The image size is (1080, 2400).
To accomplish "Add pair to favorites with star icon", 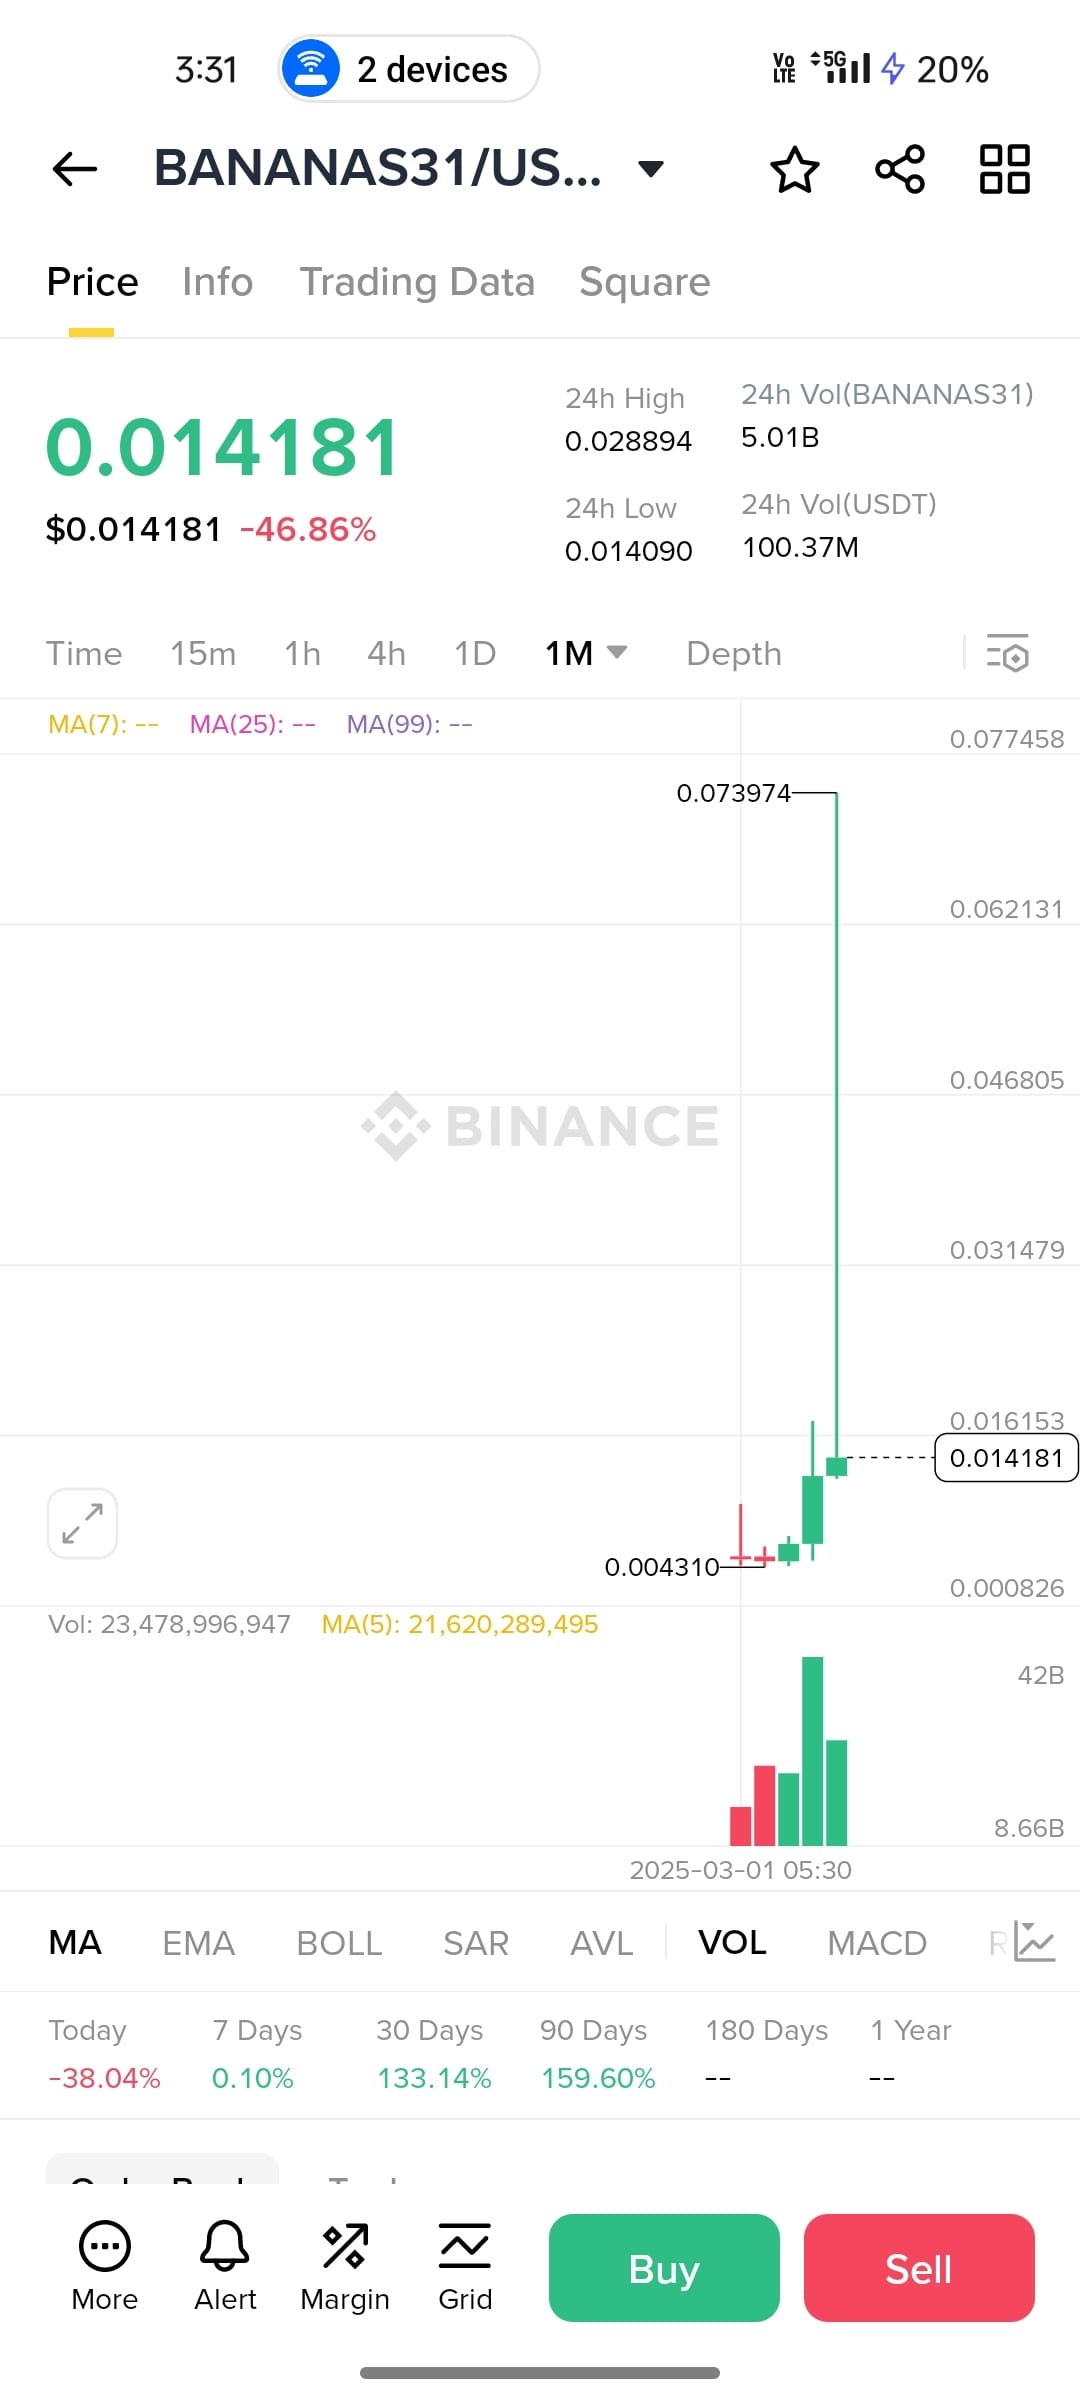I will (795, 169).
